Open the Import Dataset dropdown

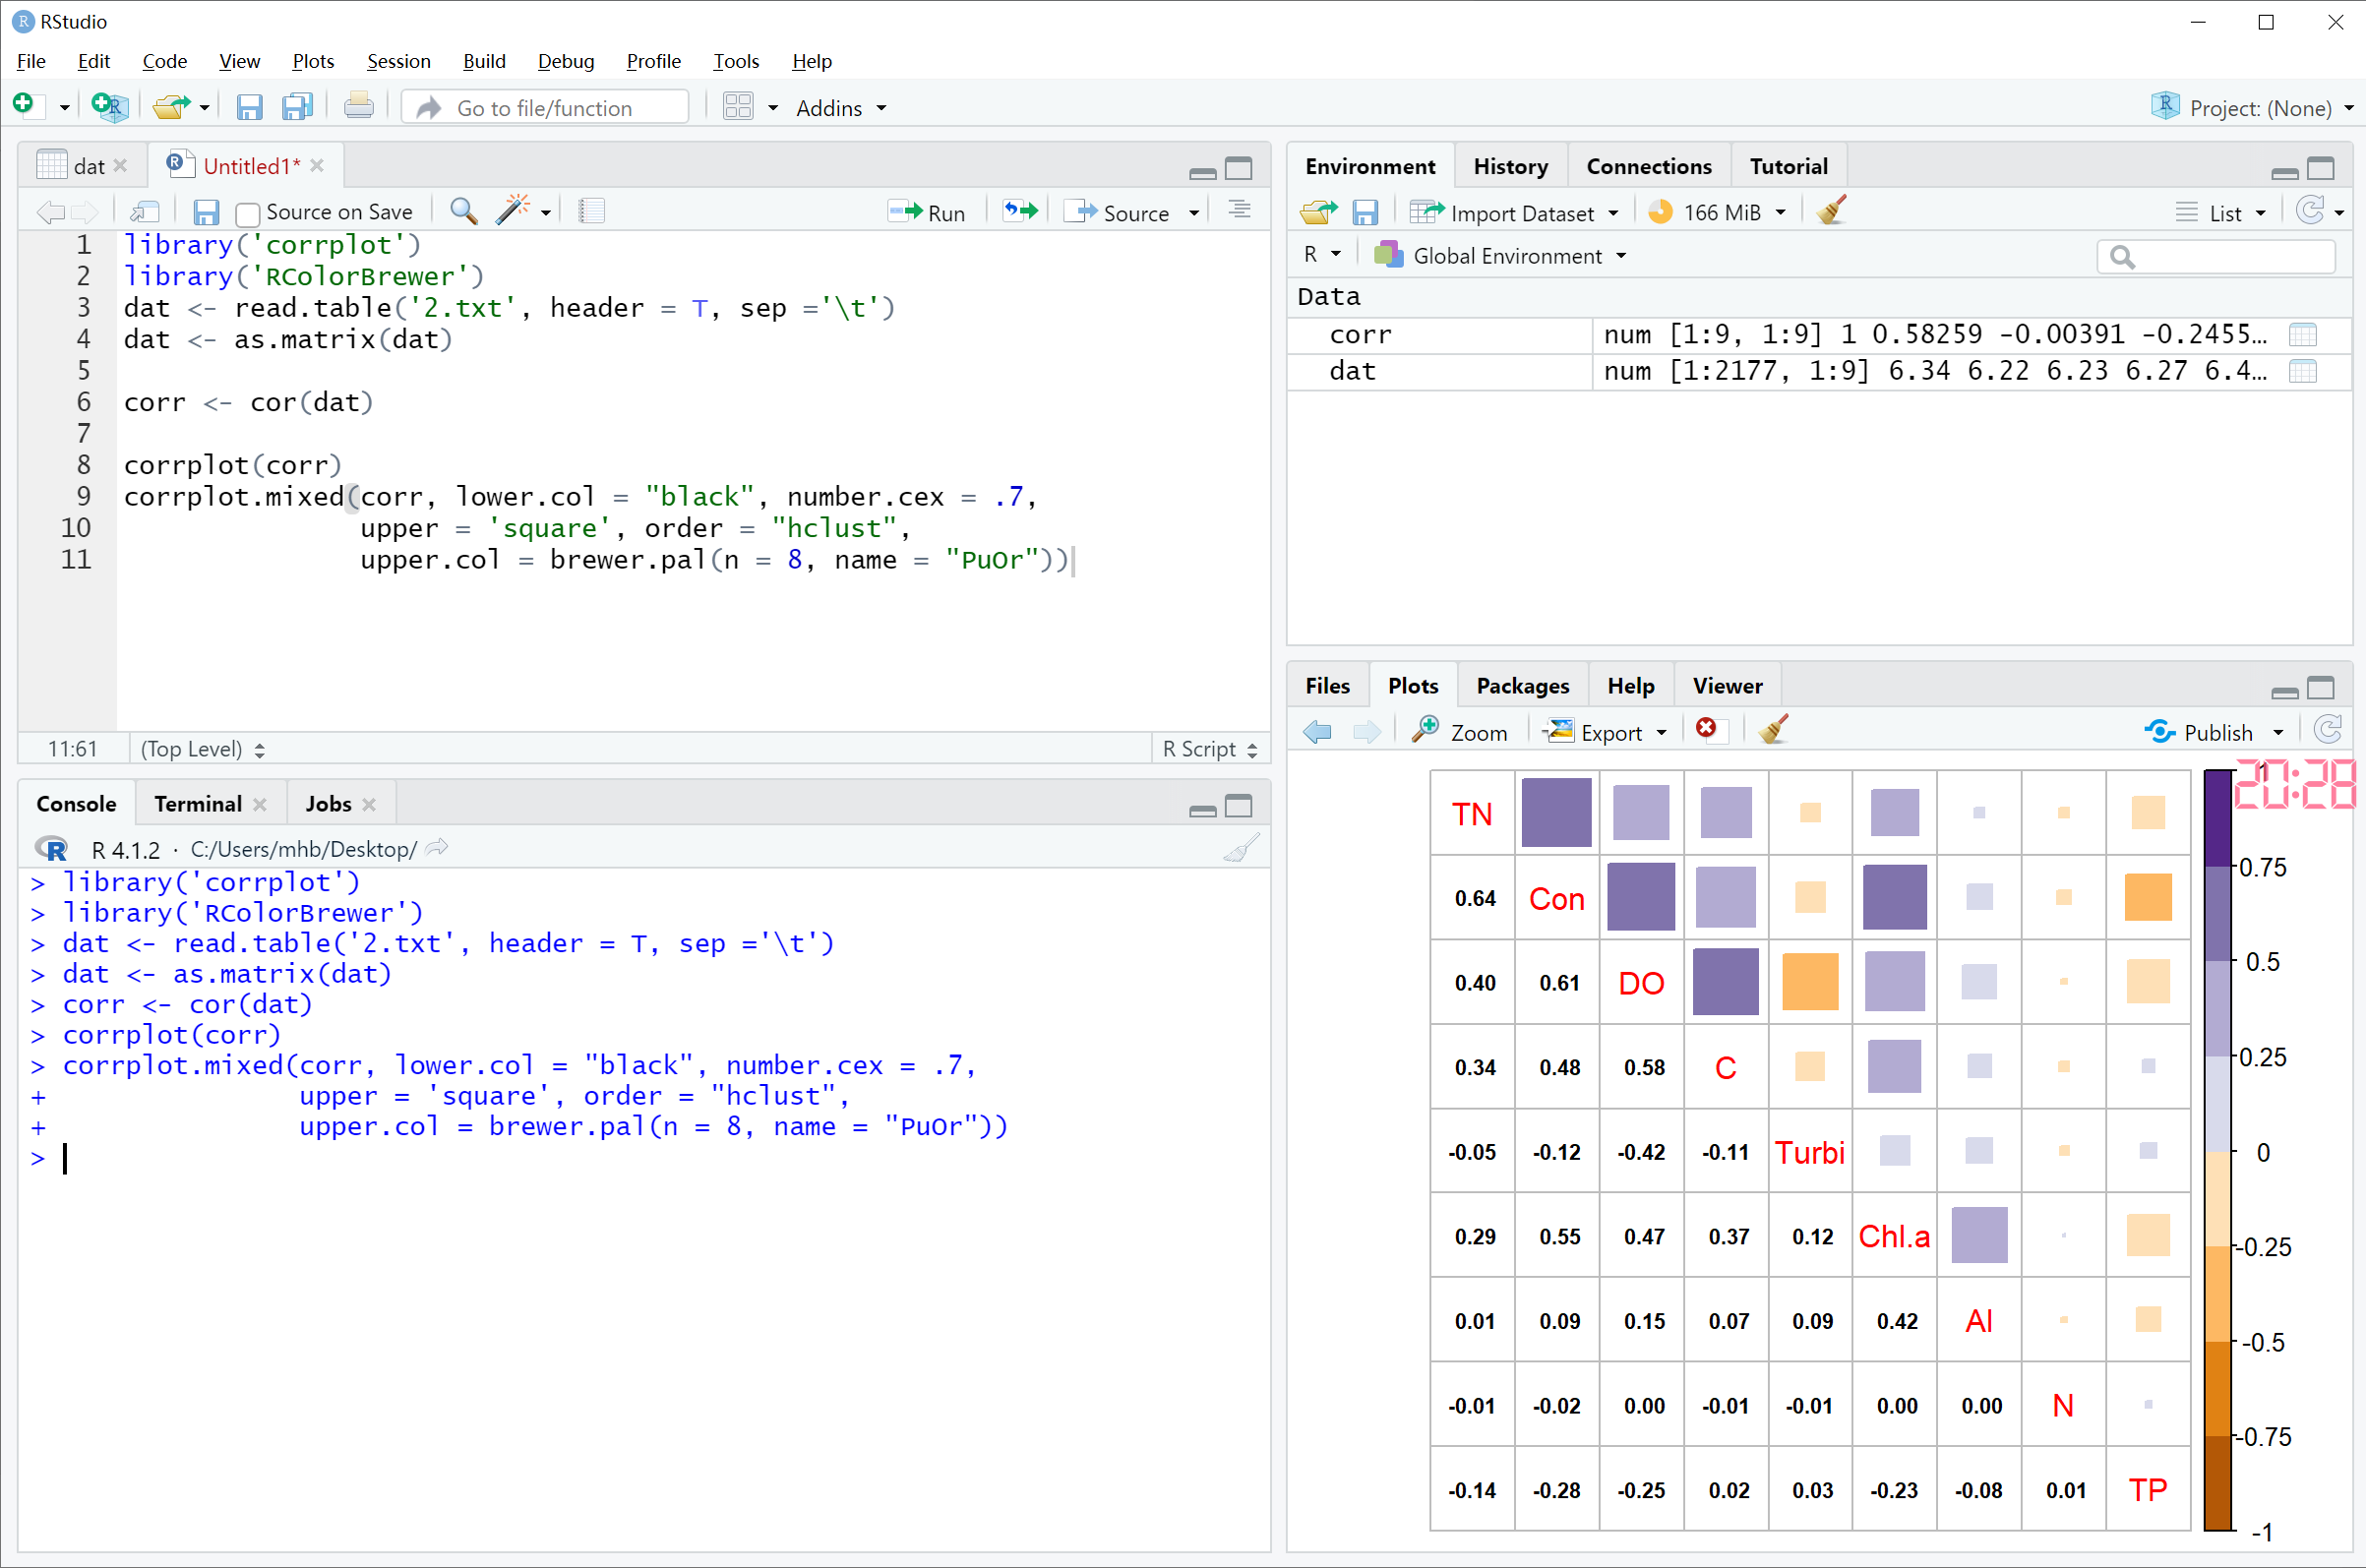[x=1520, y=213]
